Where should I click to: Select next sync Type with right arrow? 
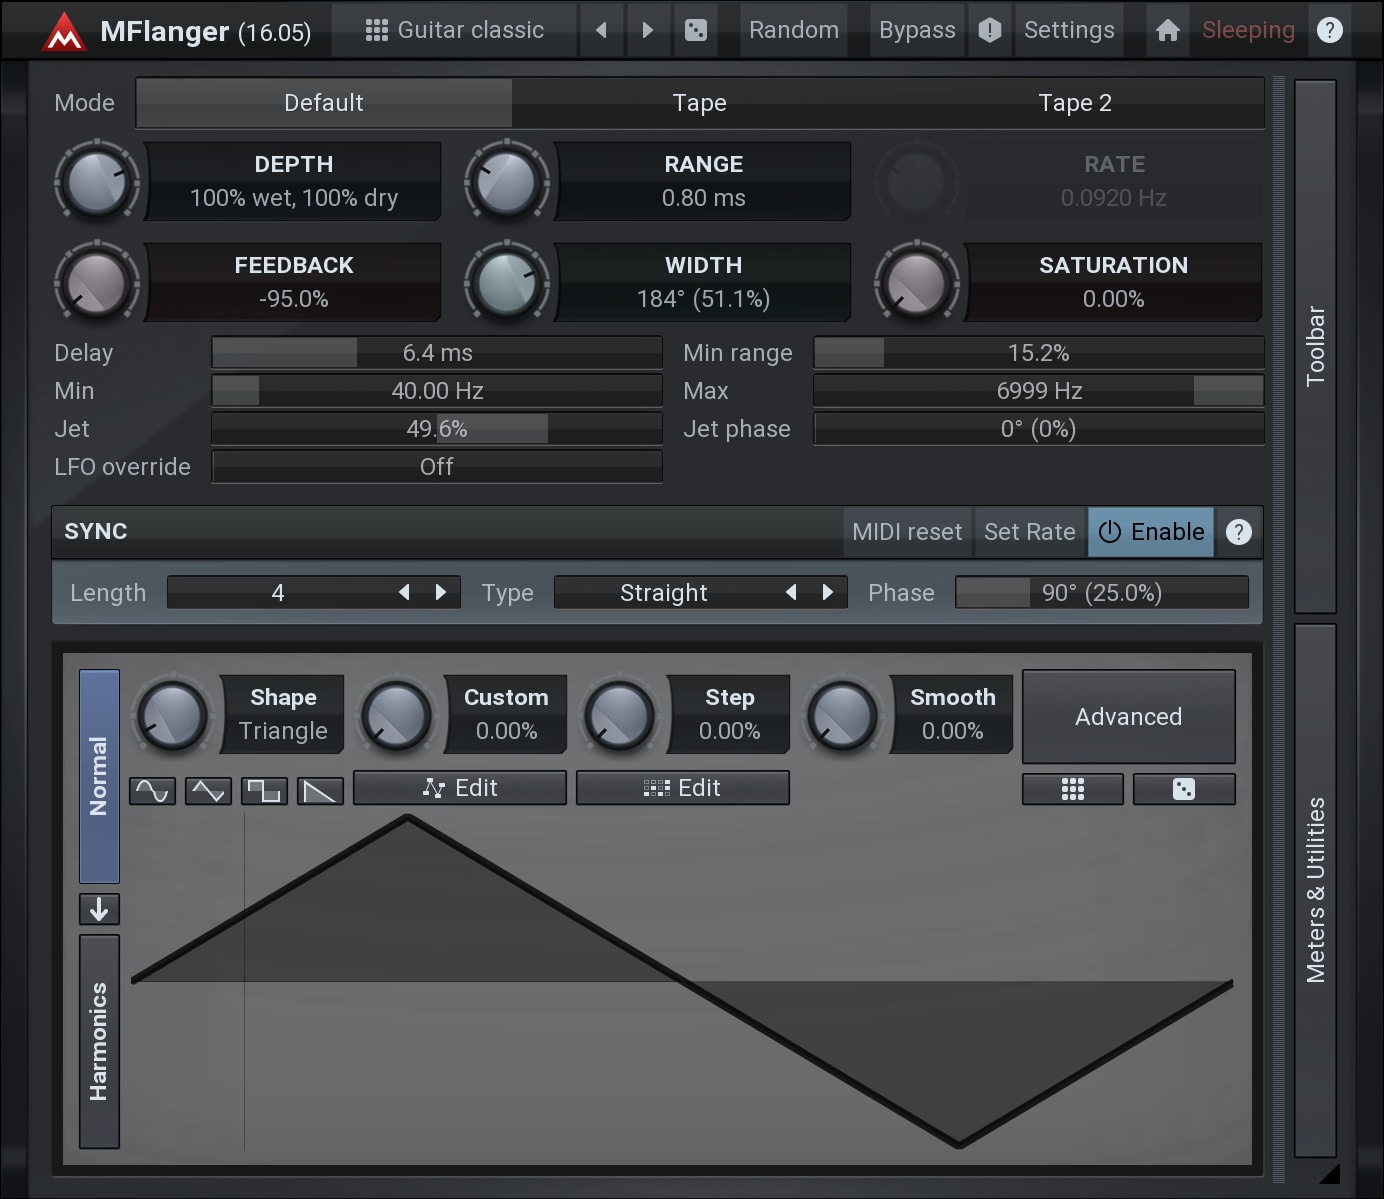coord(828,592)
